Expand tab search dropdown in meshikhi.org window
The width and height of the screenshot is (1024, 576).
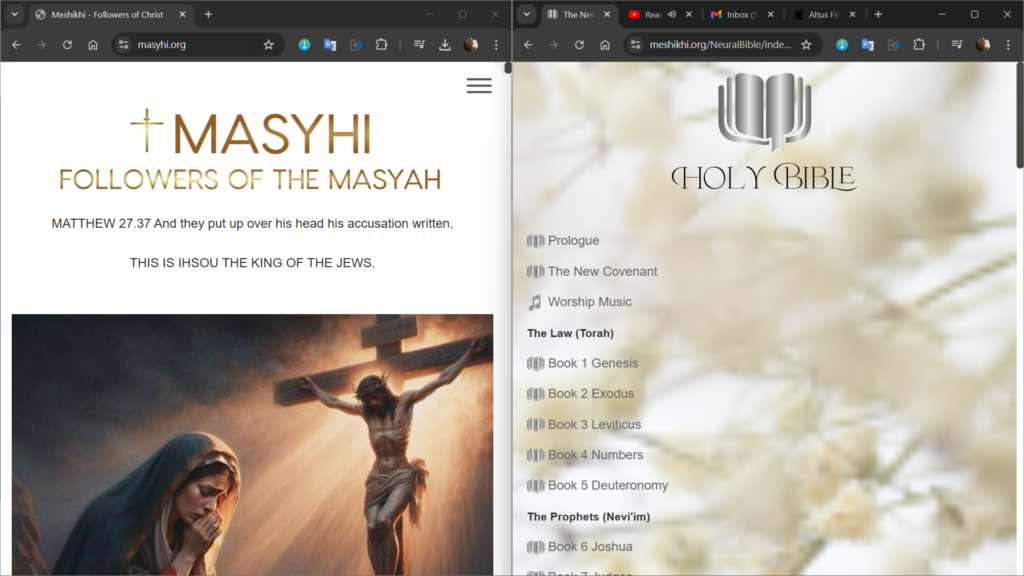click(x=527, y=15)
